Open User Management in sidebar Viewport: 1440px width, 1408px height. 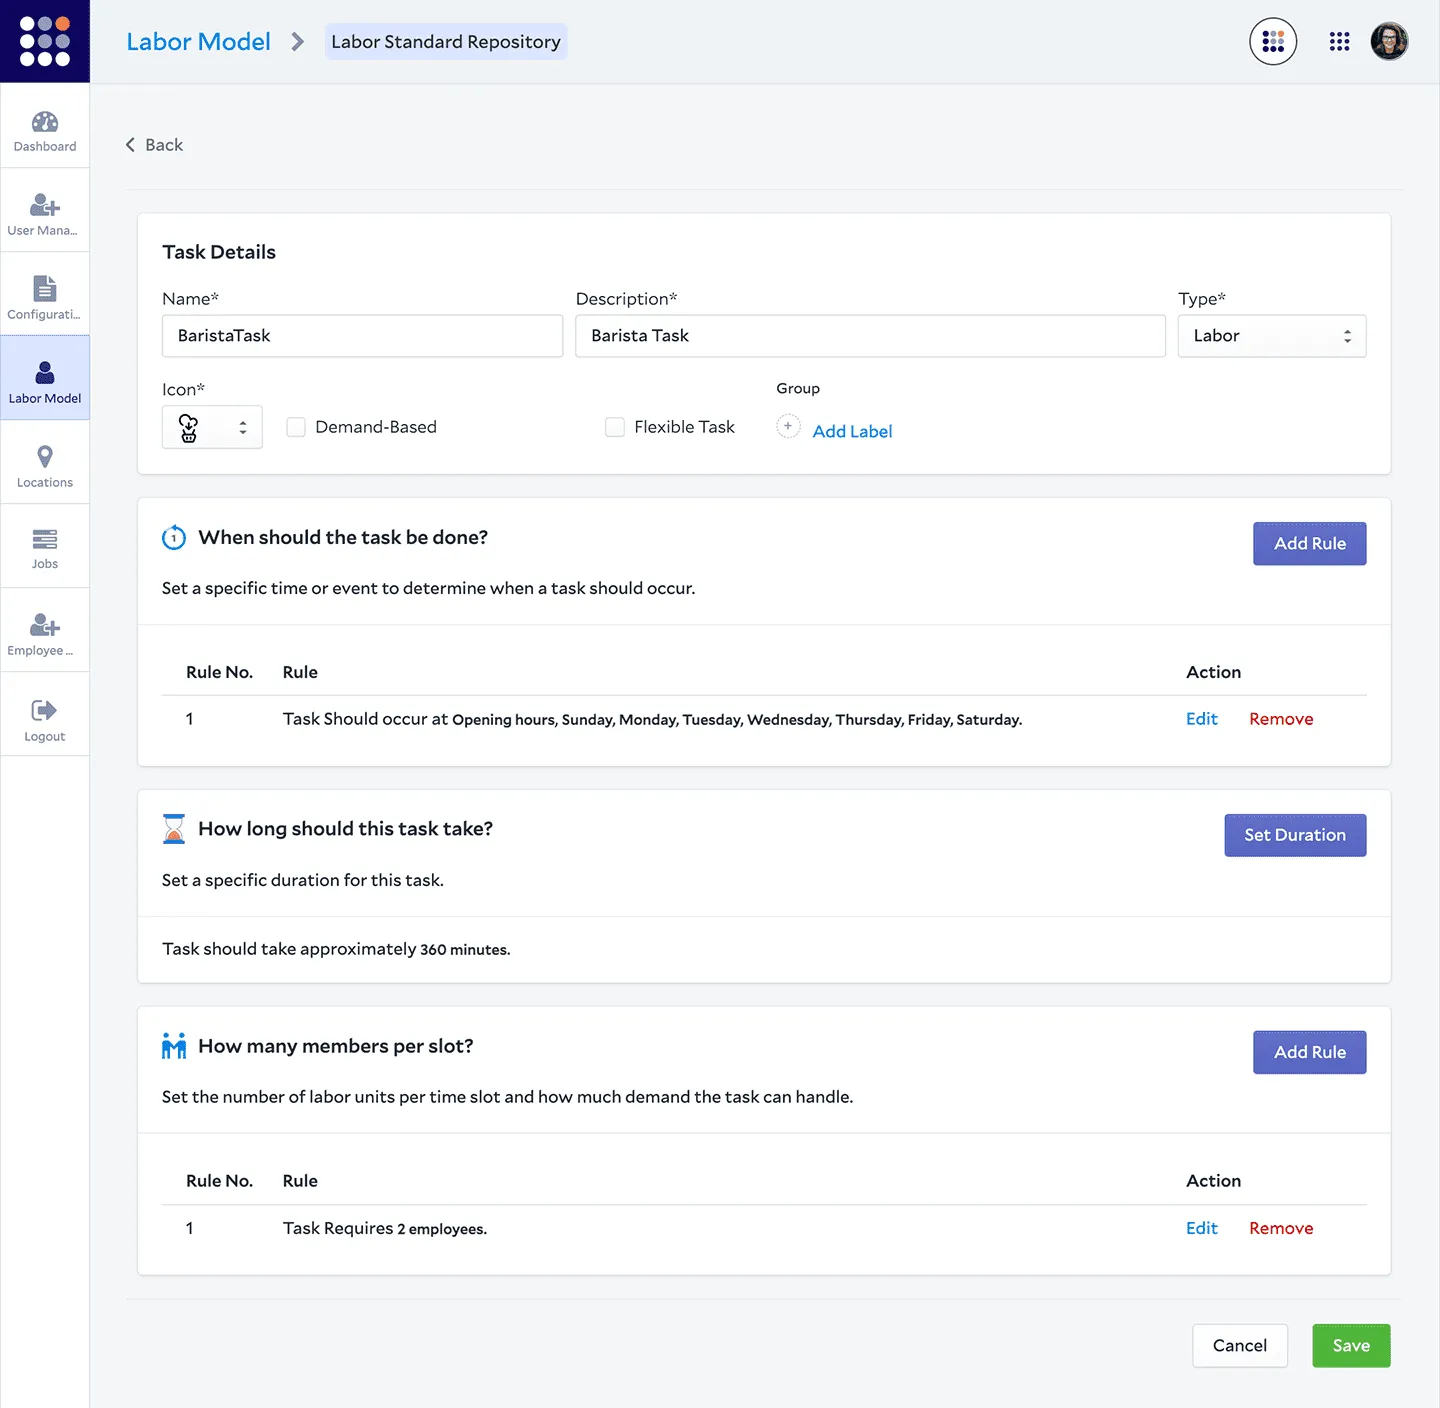tap(45, 206)
